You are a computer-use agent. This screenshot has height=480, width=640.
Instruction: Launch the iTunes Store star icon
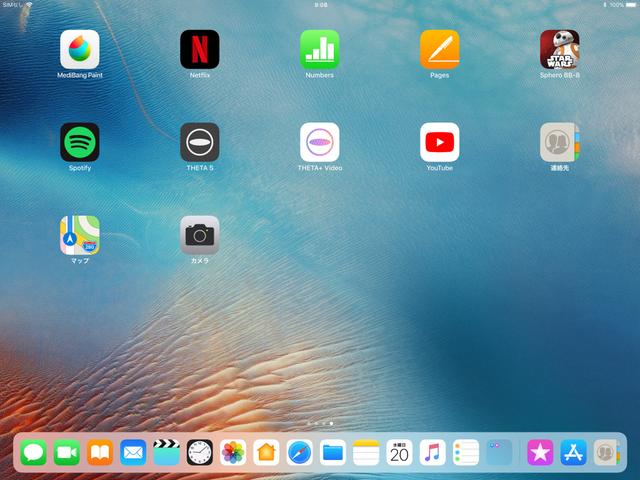tap(540, 452)
